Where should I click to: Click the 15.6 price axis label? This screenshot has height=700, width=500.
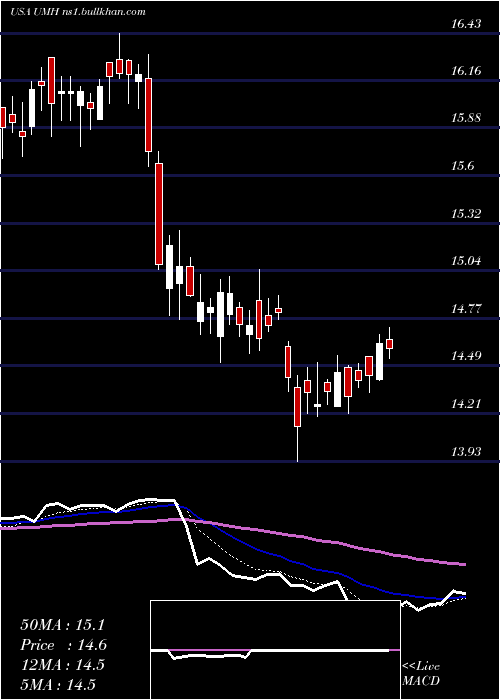point(462,166)
